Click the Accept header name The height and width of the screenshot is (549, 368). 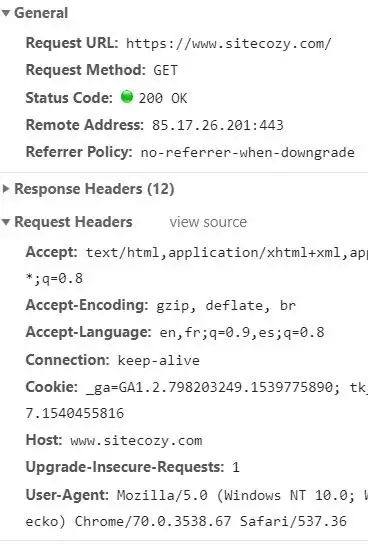[51, 252]
